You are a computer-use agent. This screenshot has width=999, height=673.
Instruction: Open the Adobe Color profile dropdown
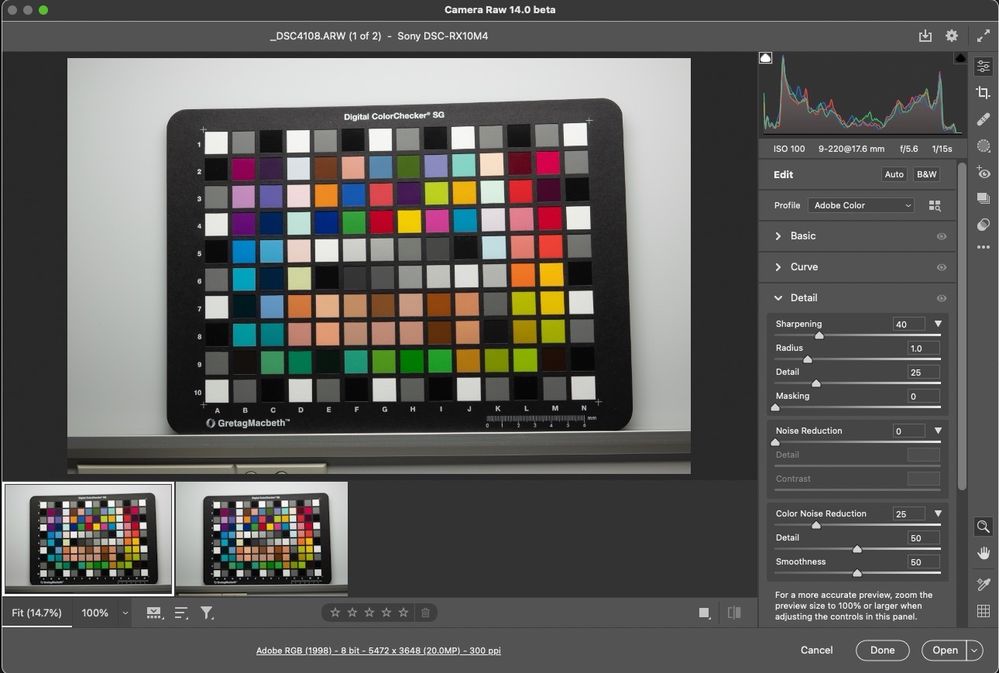861,205
